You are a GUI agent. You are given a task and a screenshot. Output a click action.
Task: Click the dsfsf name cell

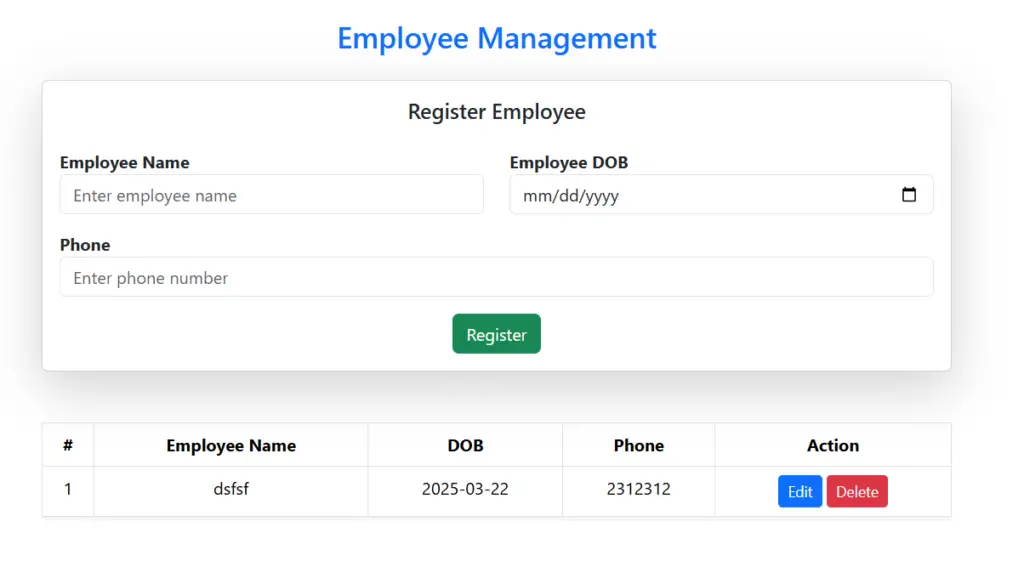click(231, 489)
